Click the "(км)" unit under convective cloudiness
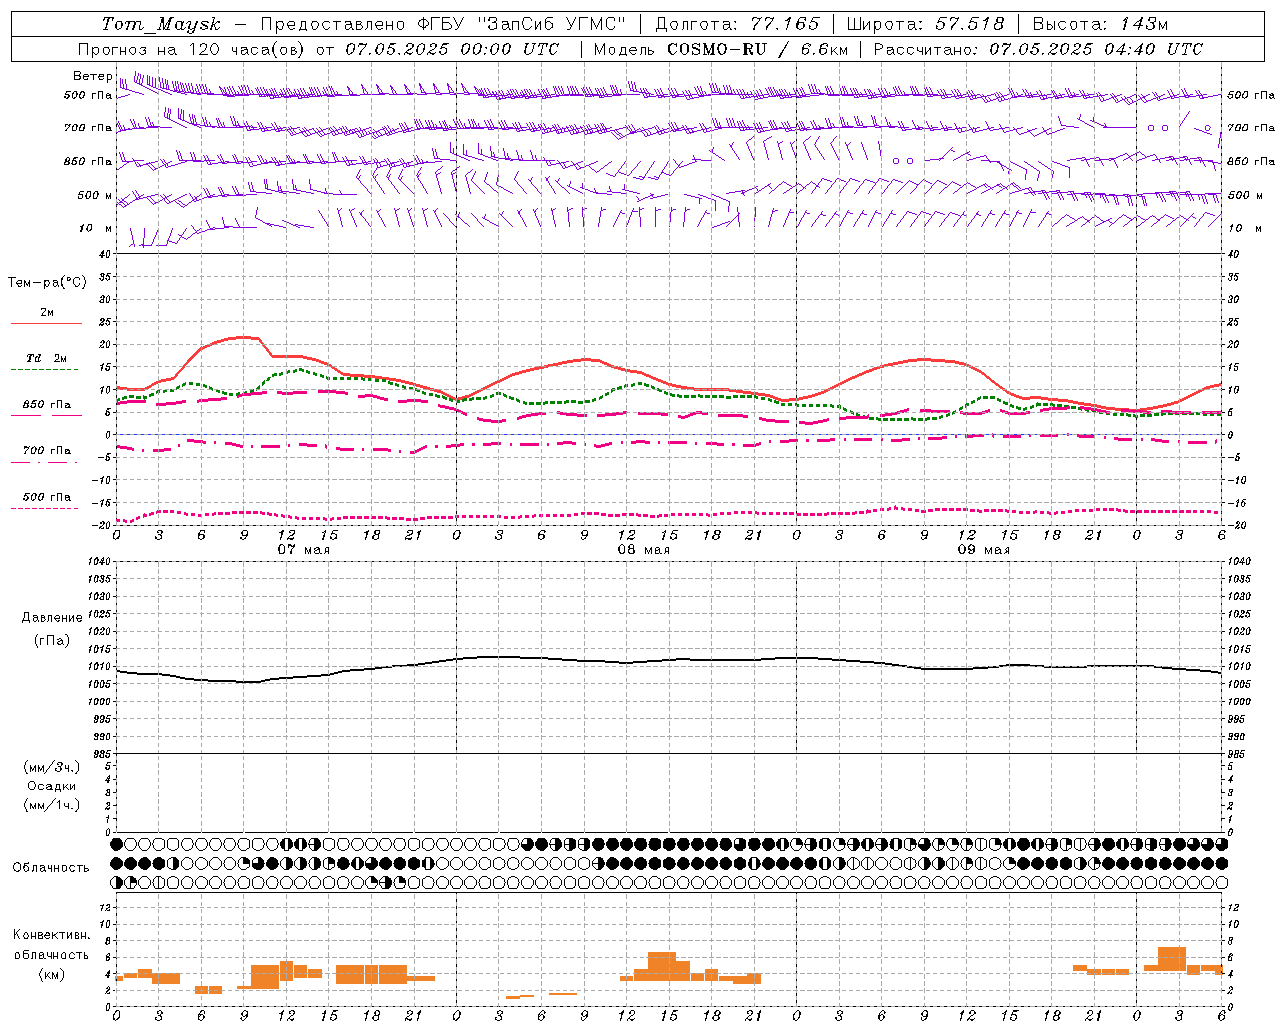The image size is (1280, 1024). click(x=51, y=974)
